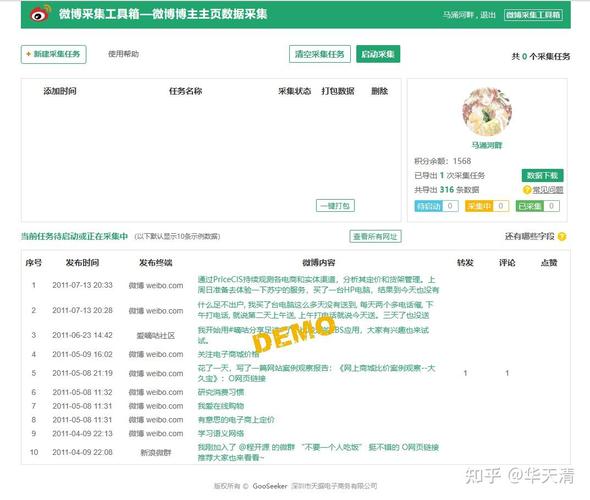The image size is (590, 500).
Task: Click the 共导出 316 条数据 text
Action: (x=447, y=190)
